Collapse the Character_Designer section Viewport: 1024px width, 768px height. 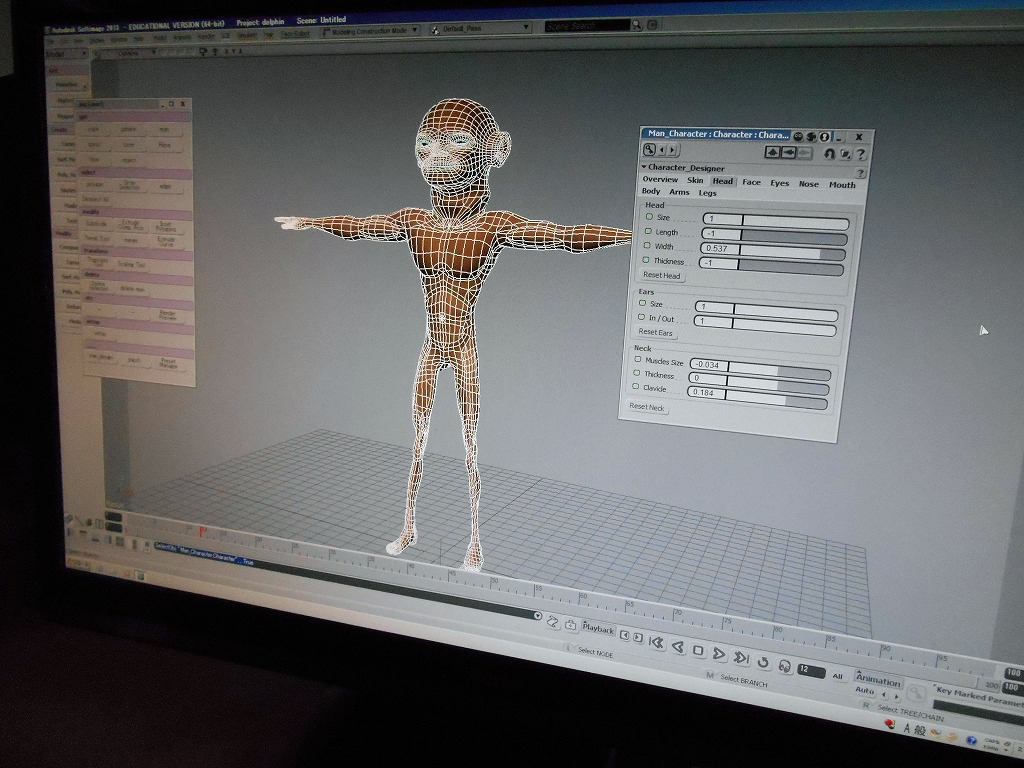[x=644, y=167]
